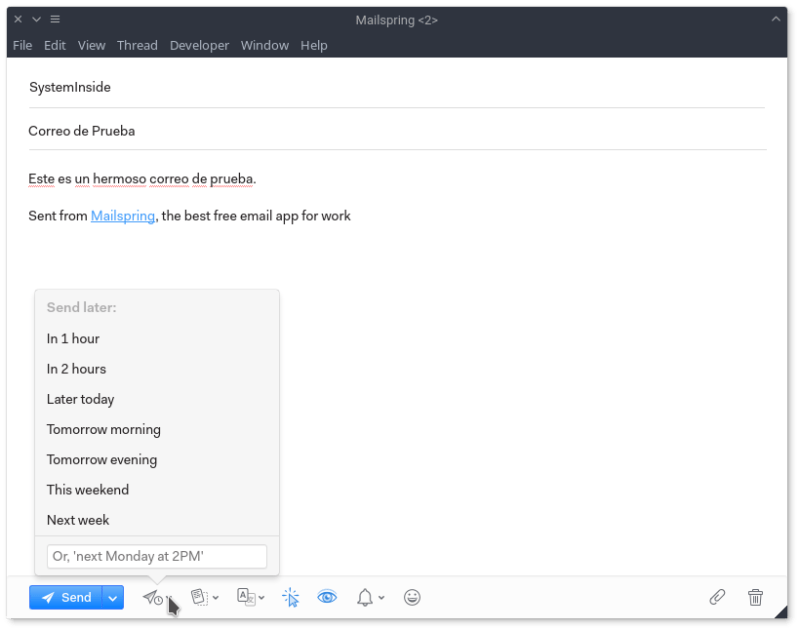The image size is (800, 631).
Task: Expand the translate dropdown arrow
Action: pos(262,598)
